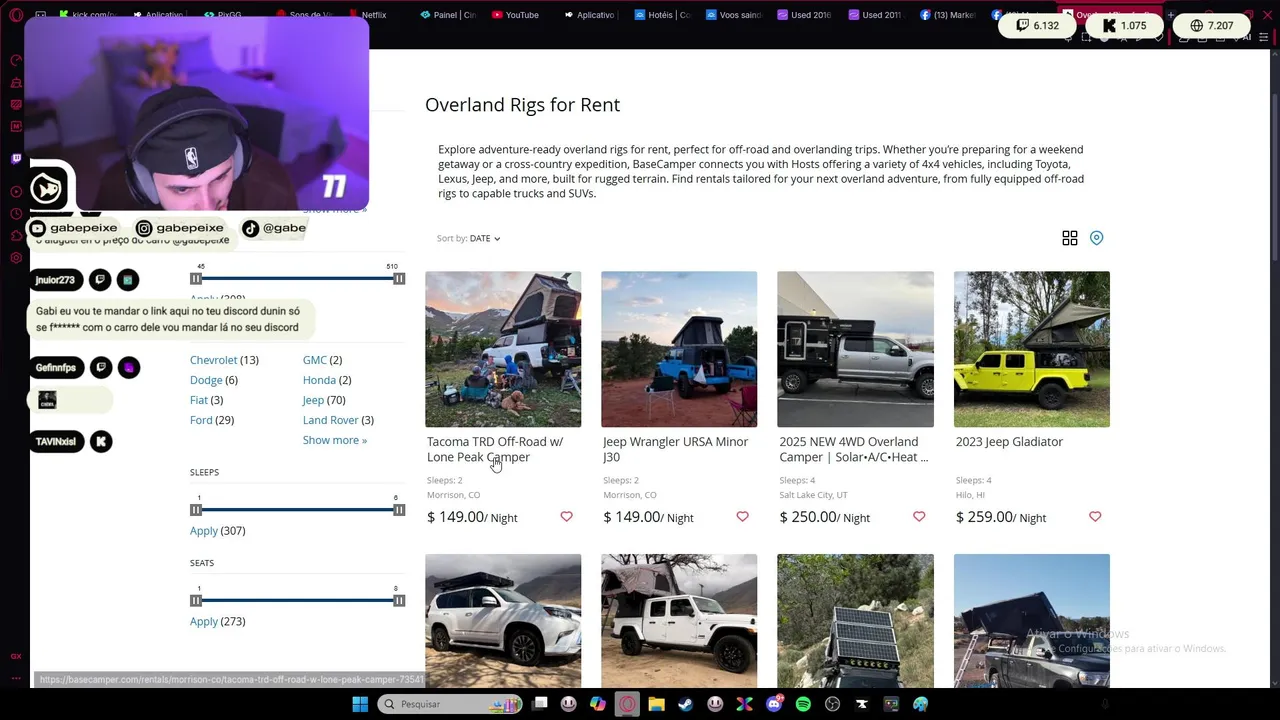Viewport: 1280px width, 720px height.
Task: Open OBS Studio from the taskbar
Action: pos(832,704)
